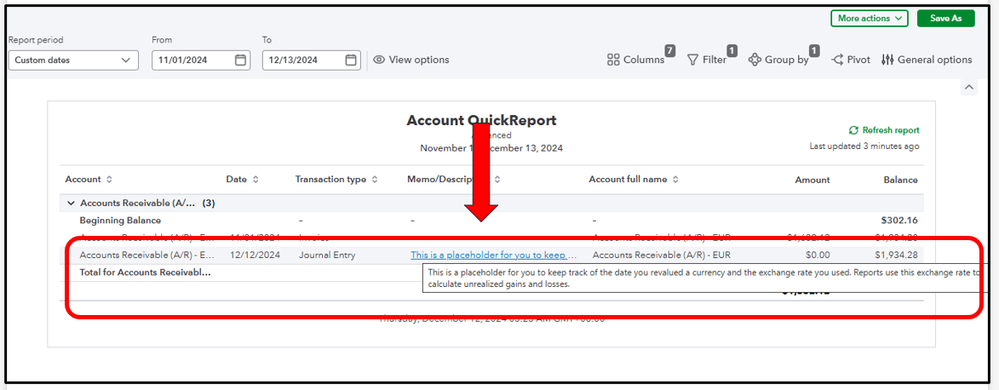Click the Save As button
999x390 pixels.
(945, 18)
